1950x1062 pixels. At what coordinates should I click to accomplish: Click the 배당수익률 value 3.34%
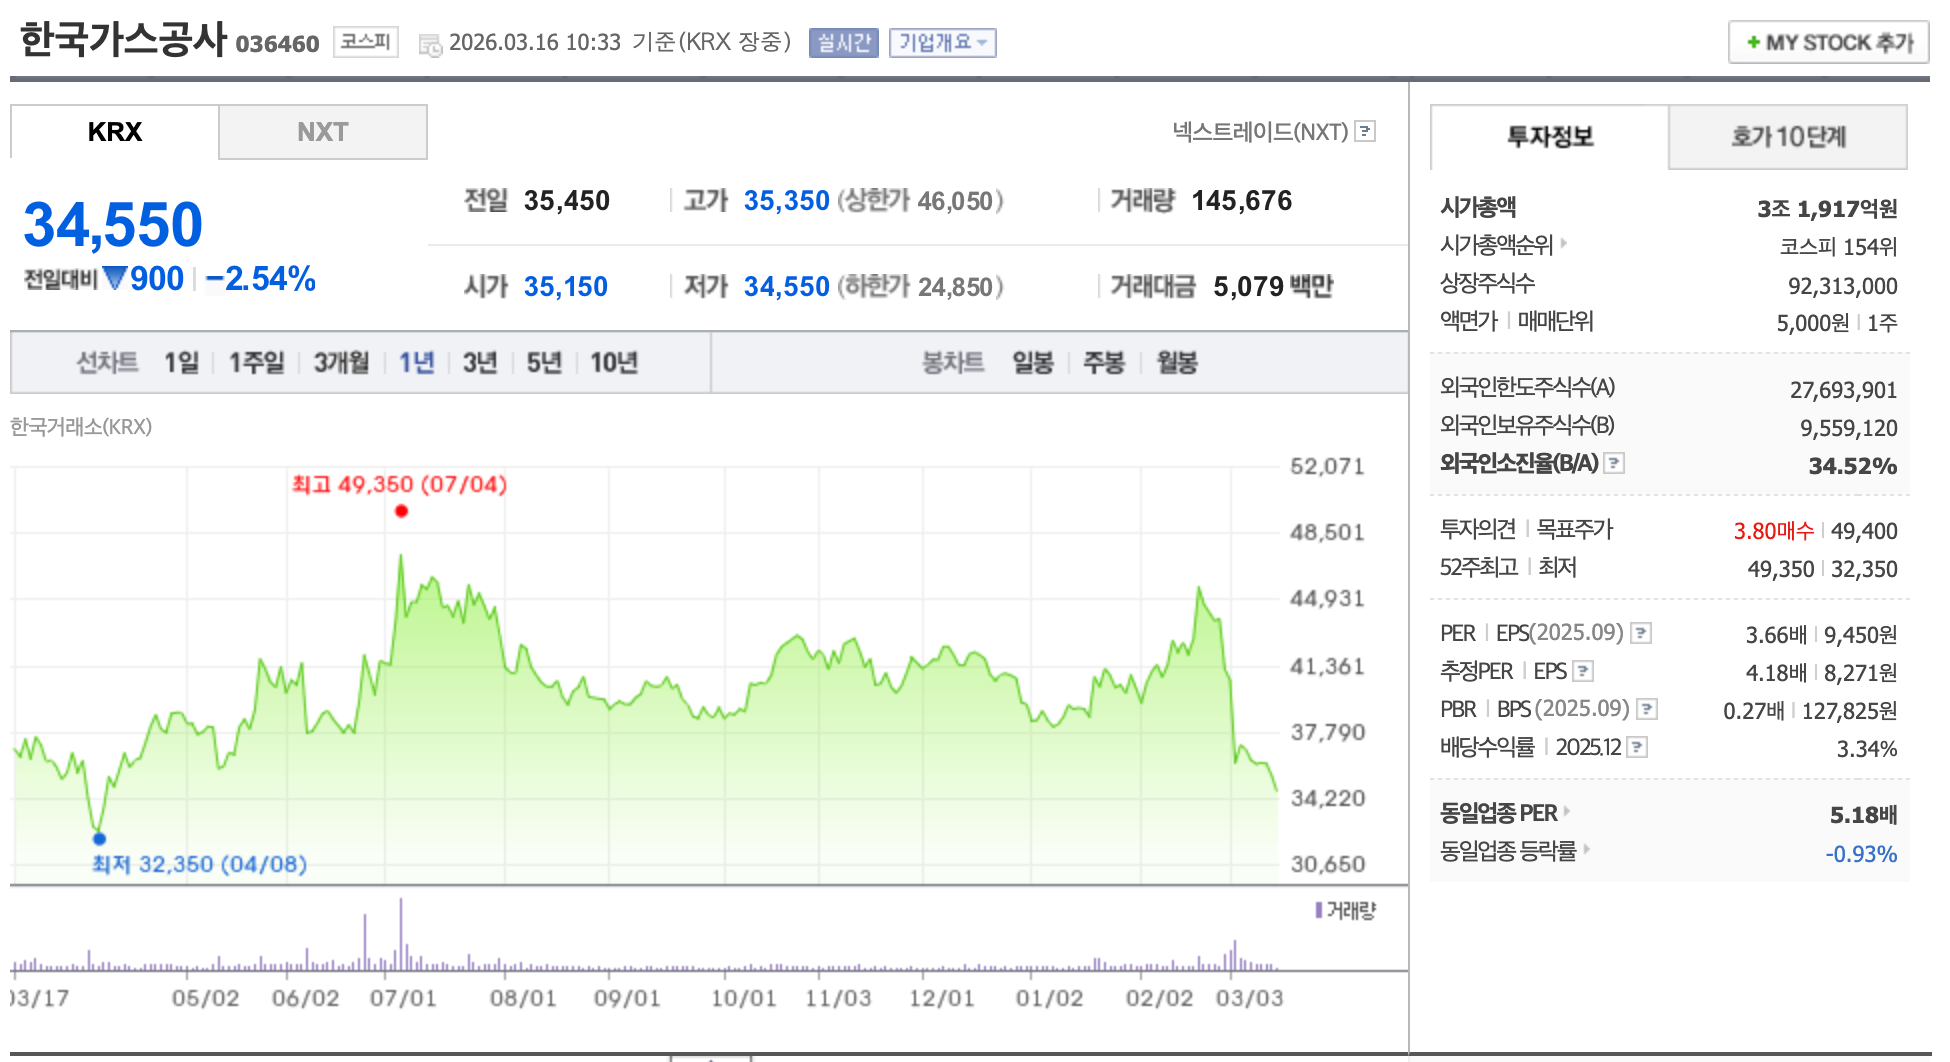(1867, 749)
